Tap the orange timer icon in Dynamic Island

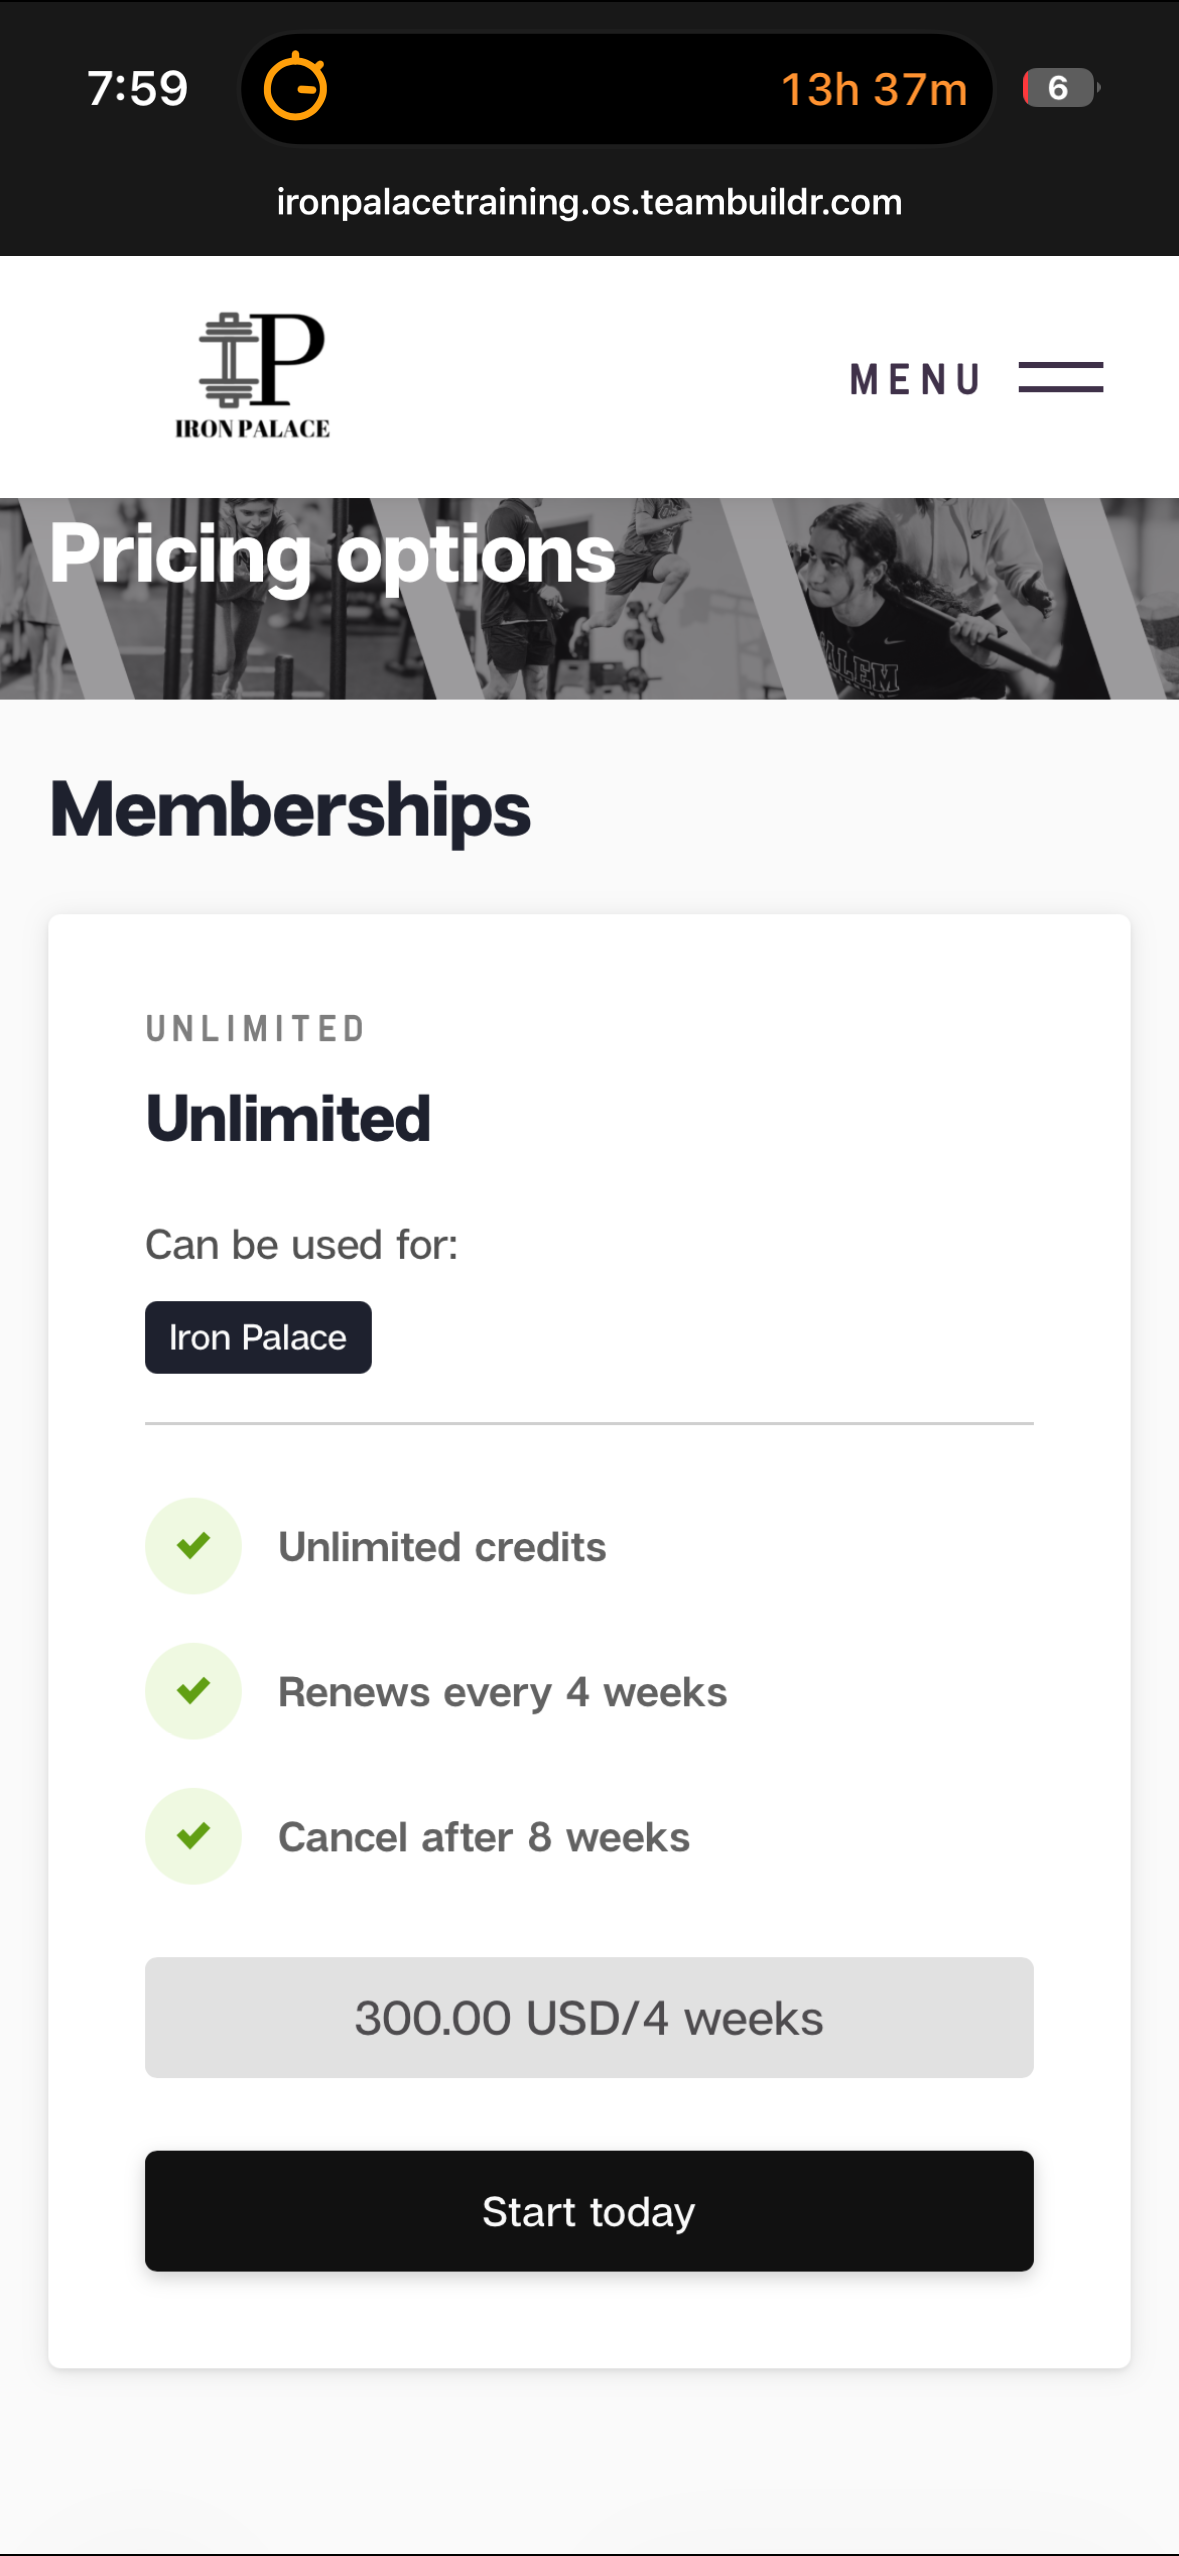[295, 88]
